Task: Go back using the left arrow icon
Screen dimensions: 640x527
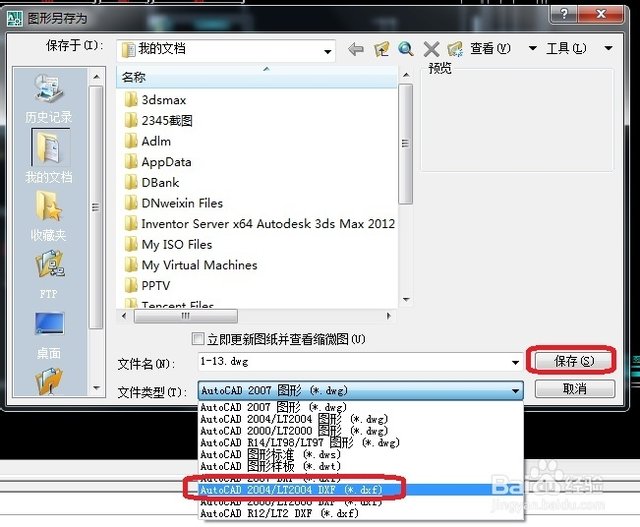Action: (356, 49)
